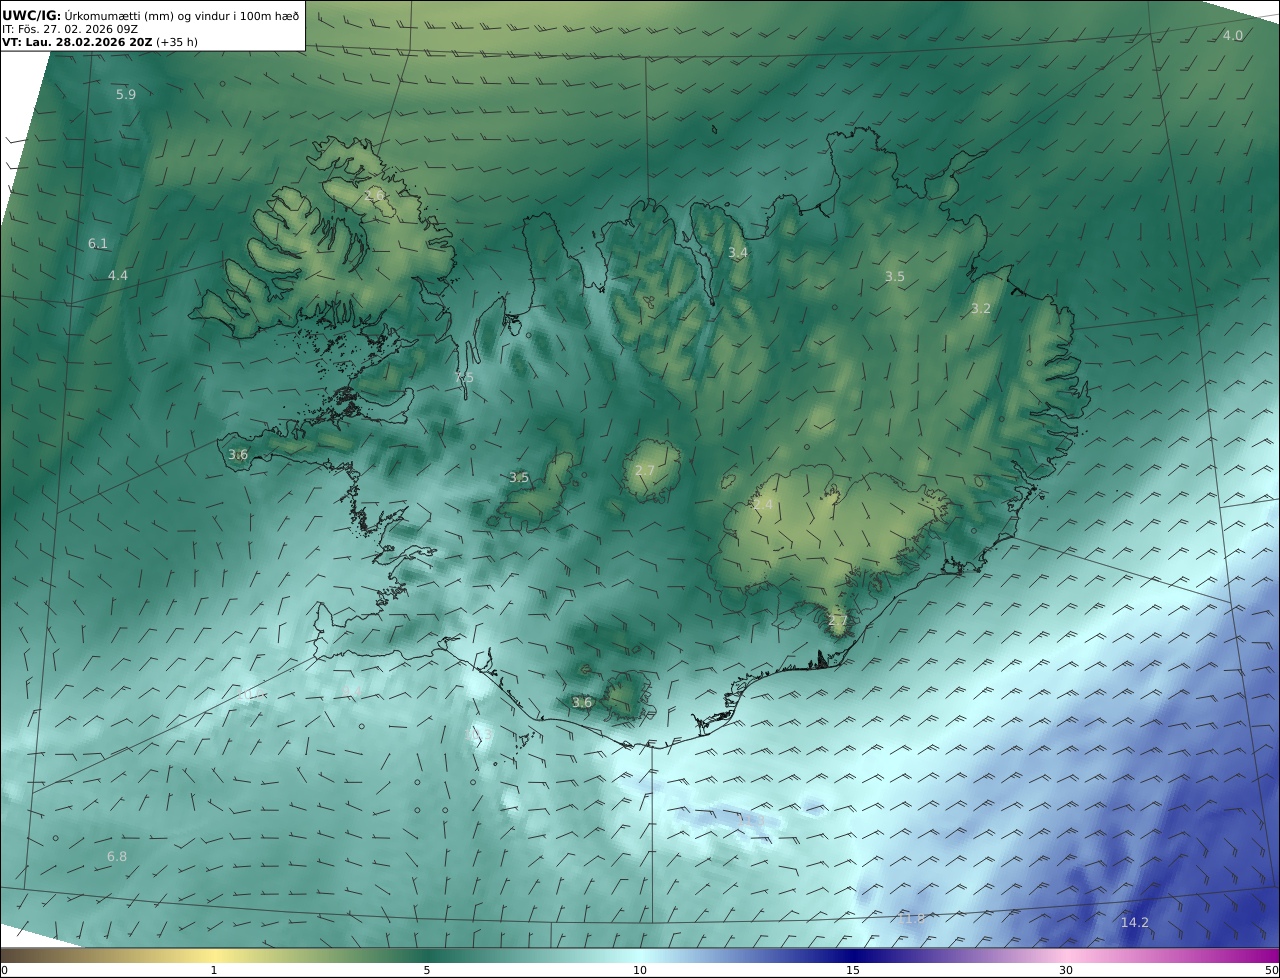Click the colorbar tick label "0"

(x=4, y=970)
